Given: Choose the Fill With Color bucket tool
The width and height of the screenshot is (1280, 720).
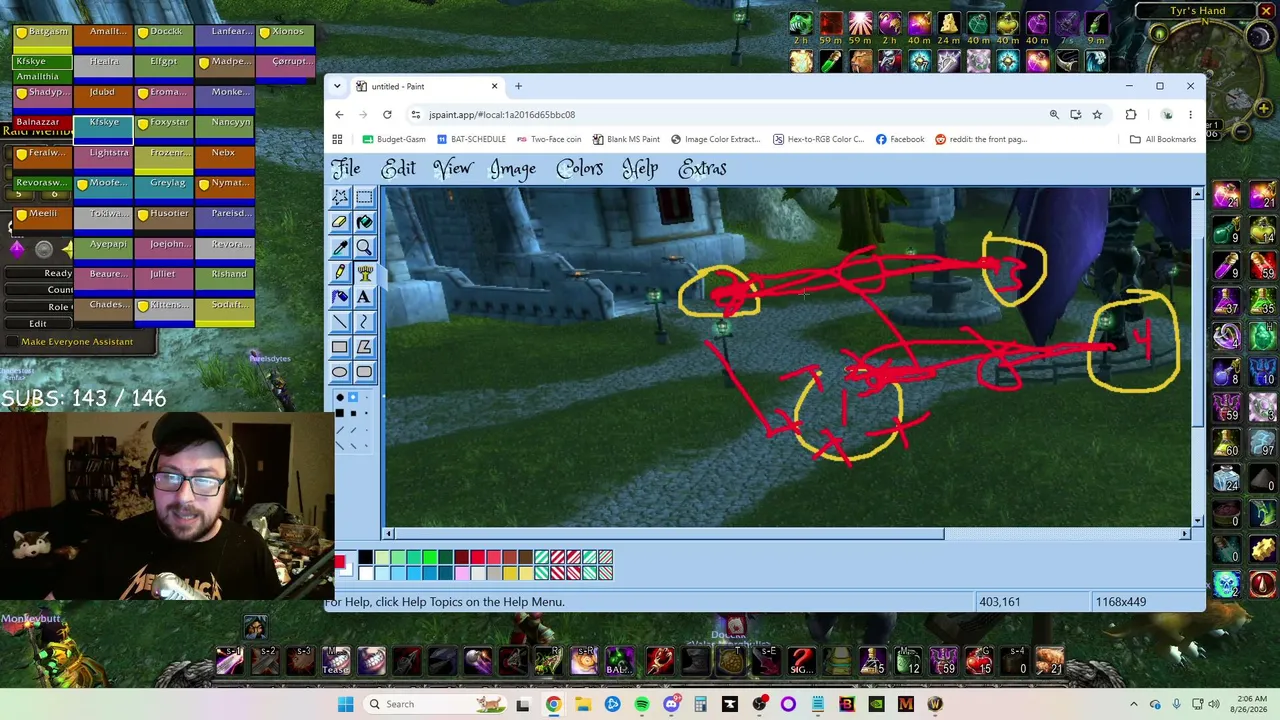Looking at the screenshot, I should tap(364, 222).
